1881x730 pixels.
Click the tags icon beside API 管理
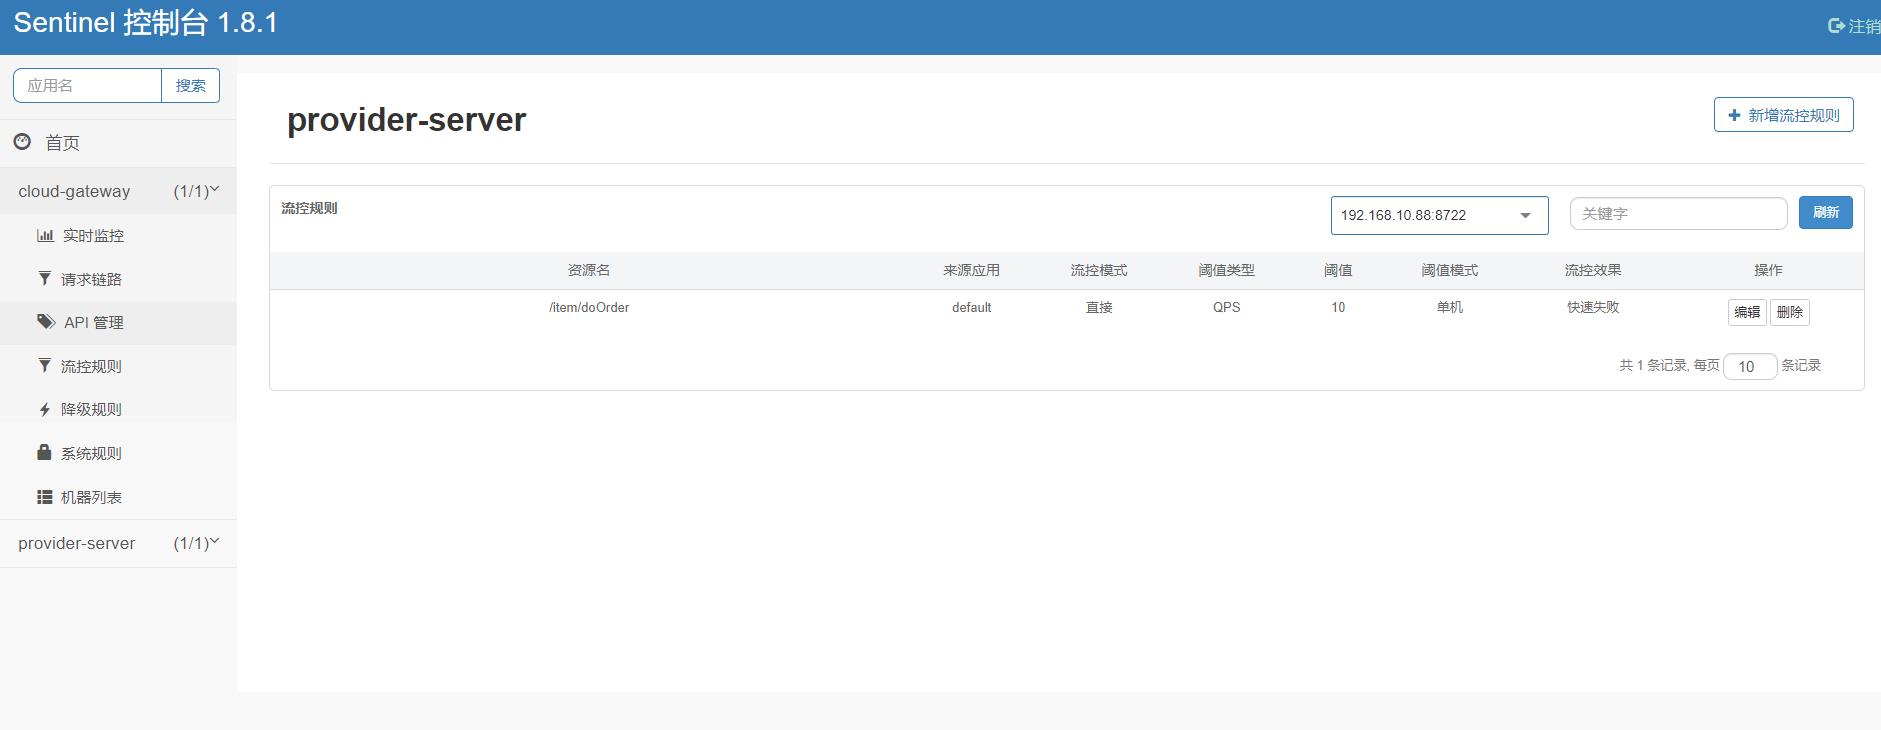pos(46,321)
